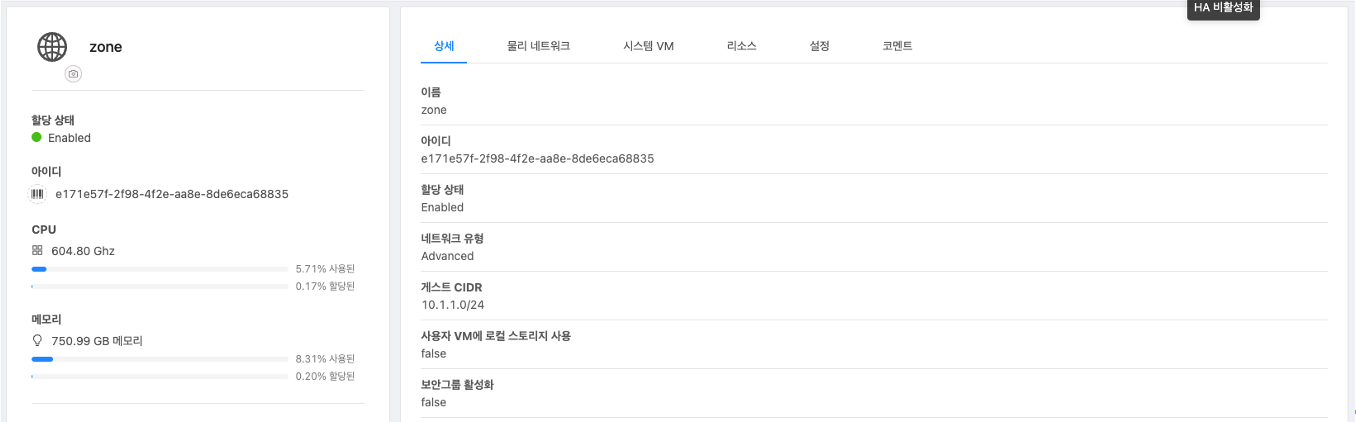Select the 리소스 tab

(742, 46)
